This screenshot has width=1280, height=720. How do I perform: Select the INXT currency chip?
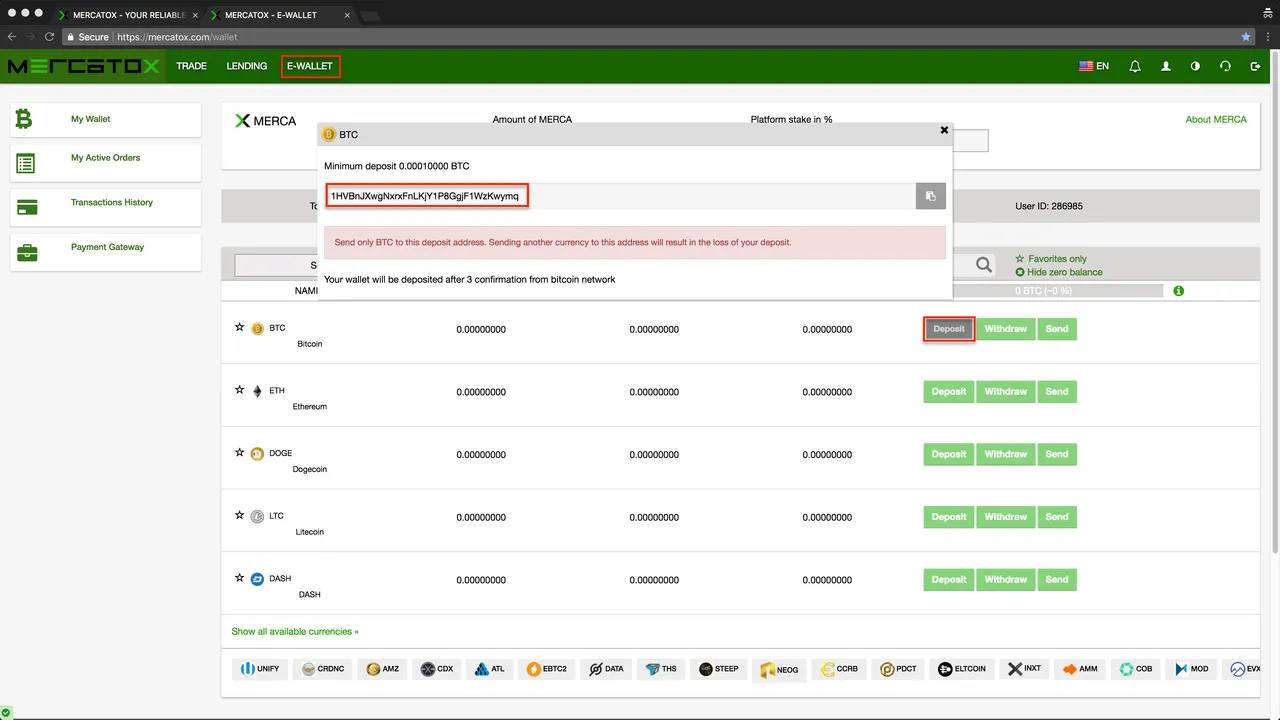1024,669
